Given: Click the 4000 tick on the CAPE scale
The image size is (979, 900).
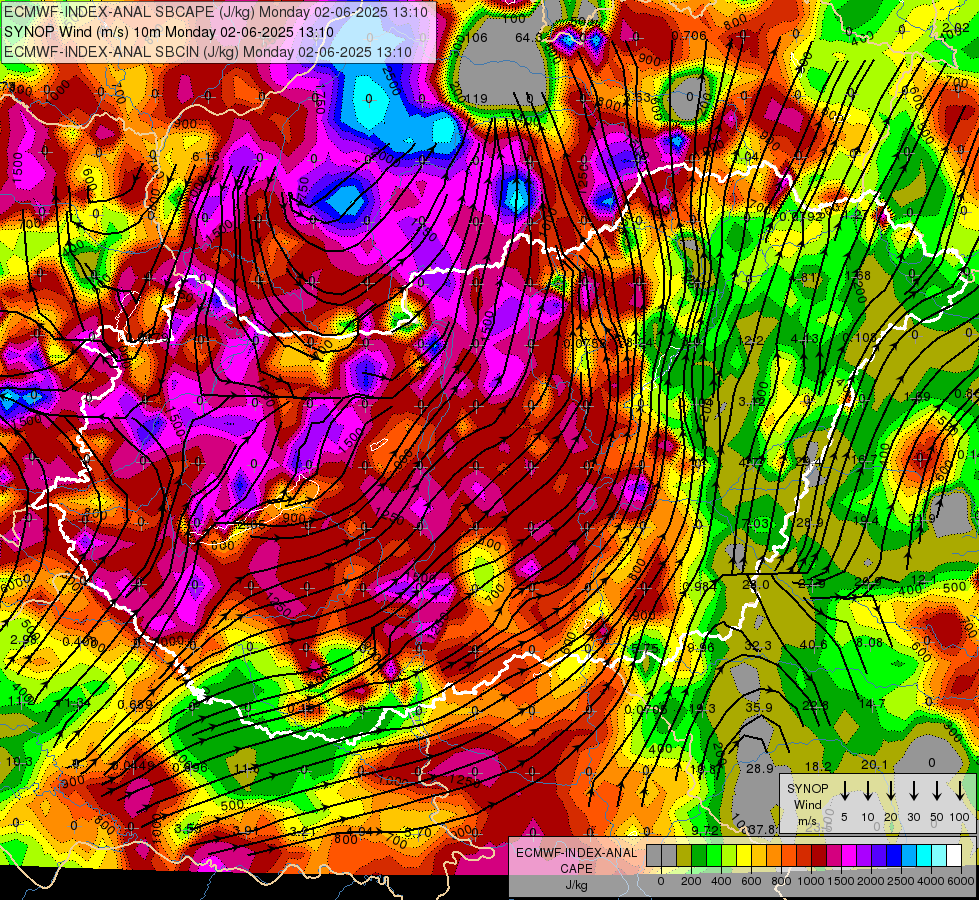Looking at the screenshot, I should (931, 881).
